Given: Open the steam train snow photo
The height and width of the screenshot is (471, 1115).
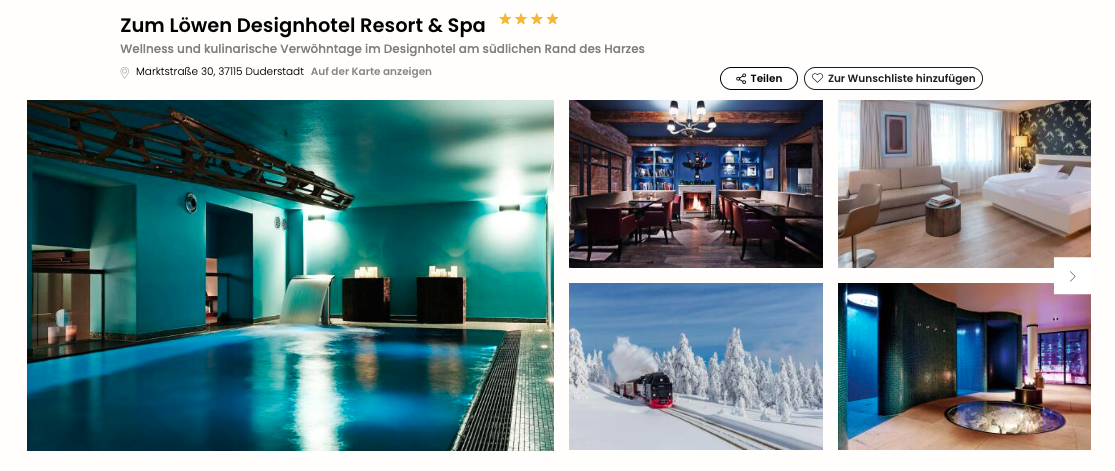Looking at the screenshot, I should [695, 366].
